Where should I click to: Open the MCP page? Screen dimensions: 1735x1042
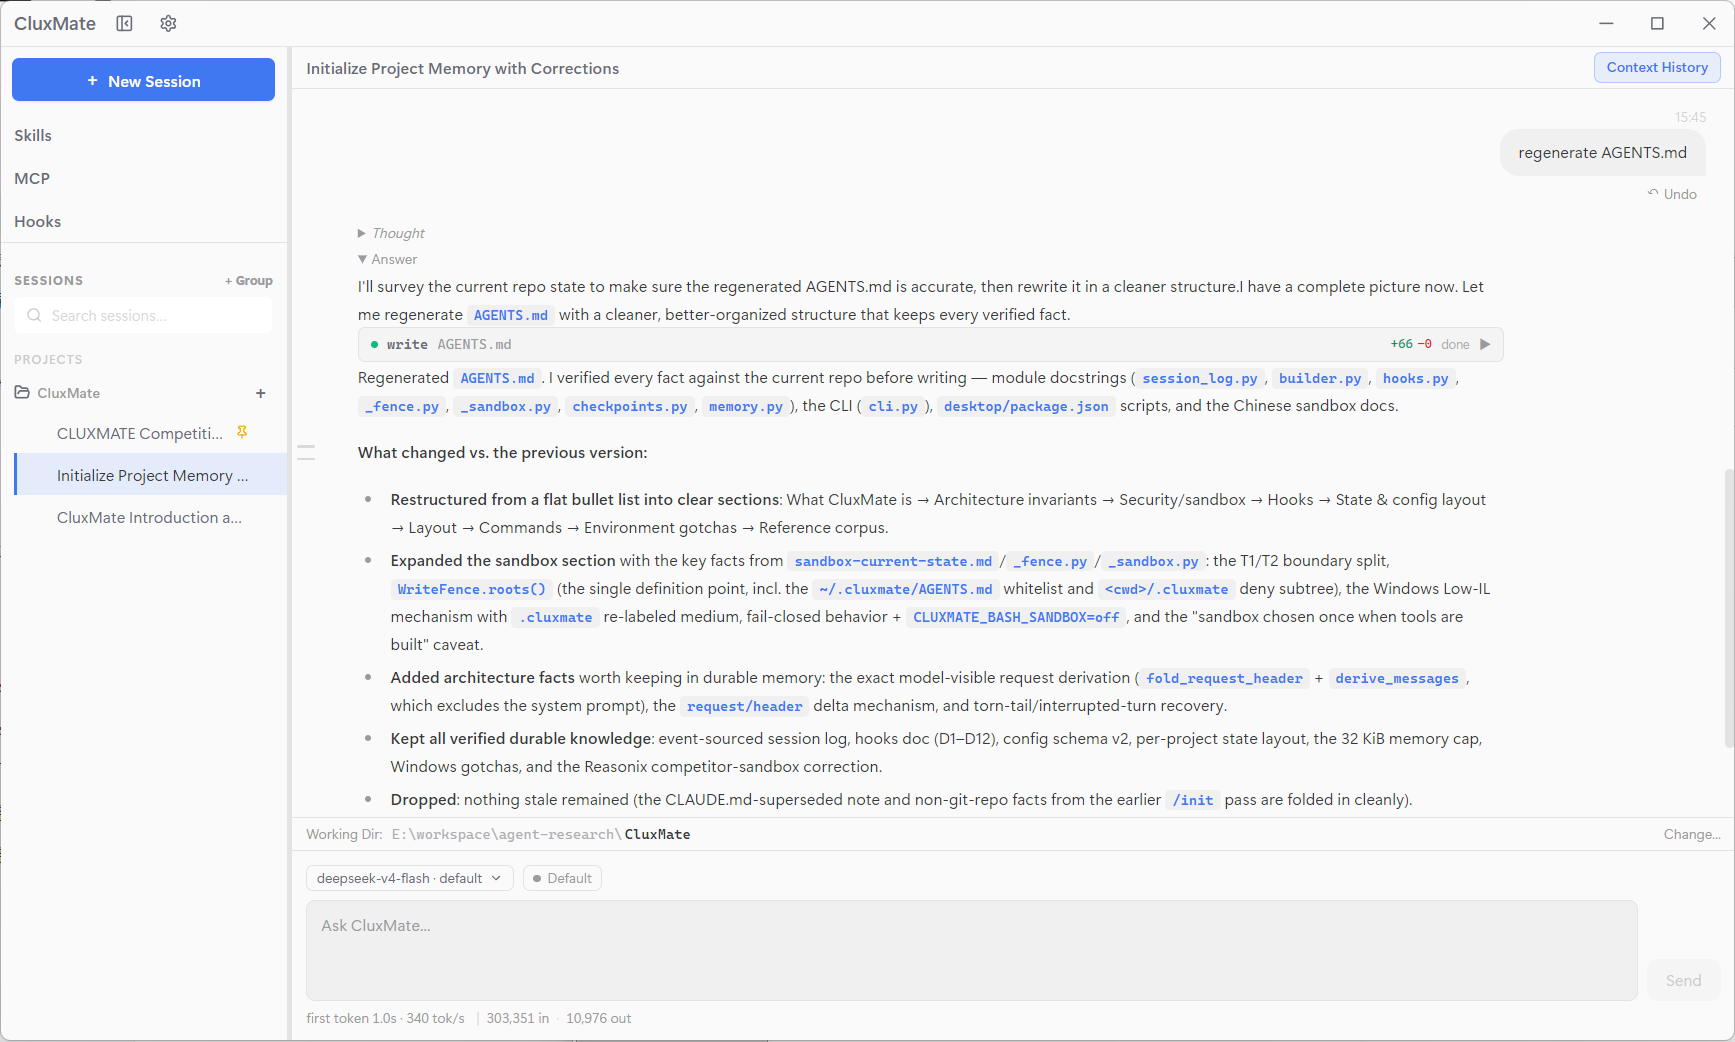32,178
